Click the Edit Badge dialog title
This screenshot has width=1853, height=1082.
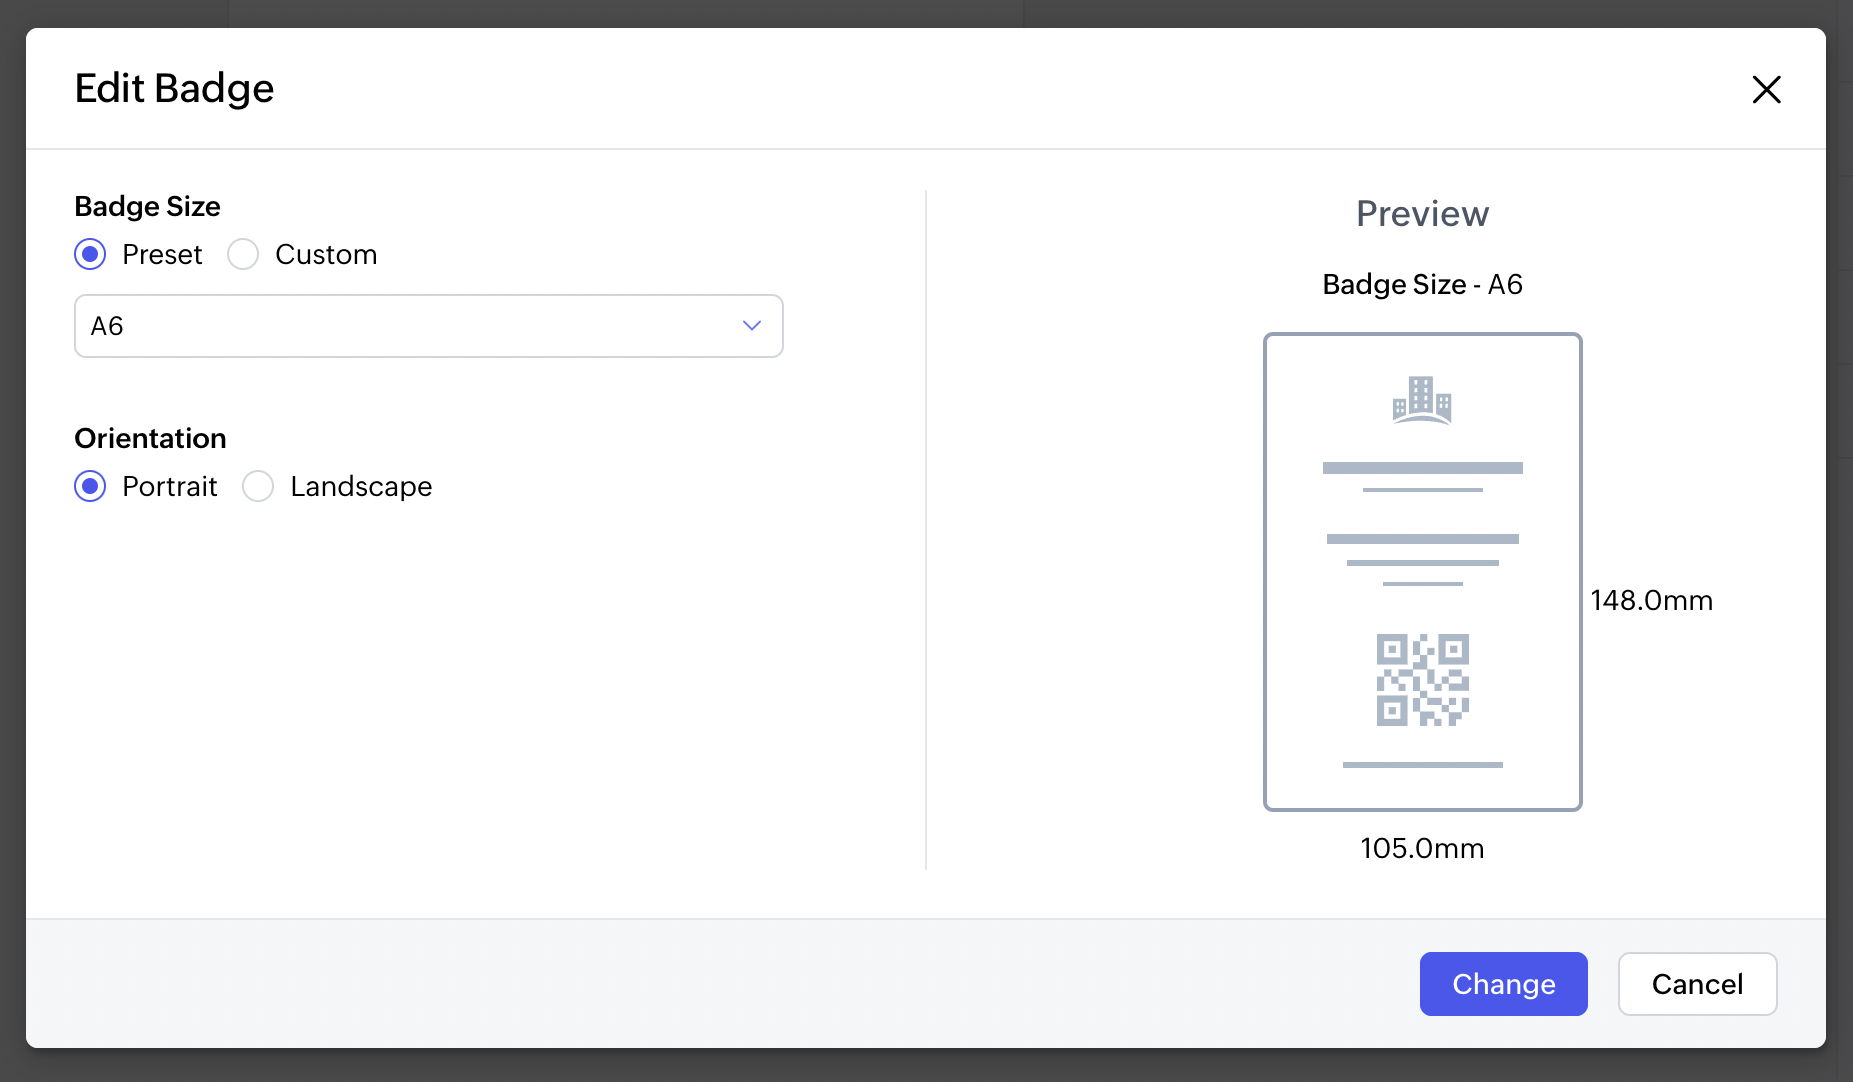click(x=174, y=88)
